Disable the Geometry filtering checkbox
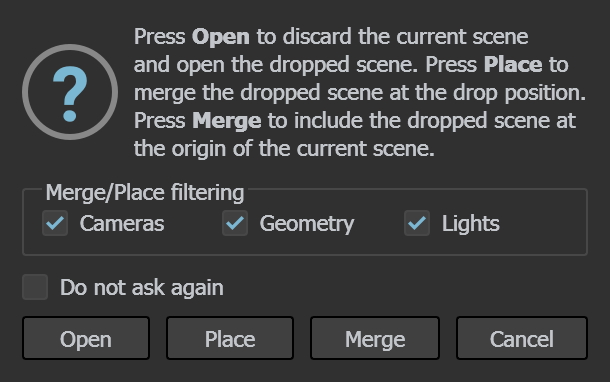The height and width of the screenshot is (382, 610). [x=235, y=223]
